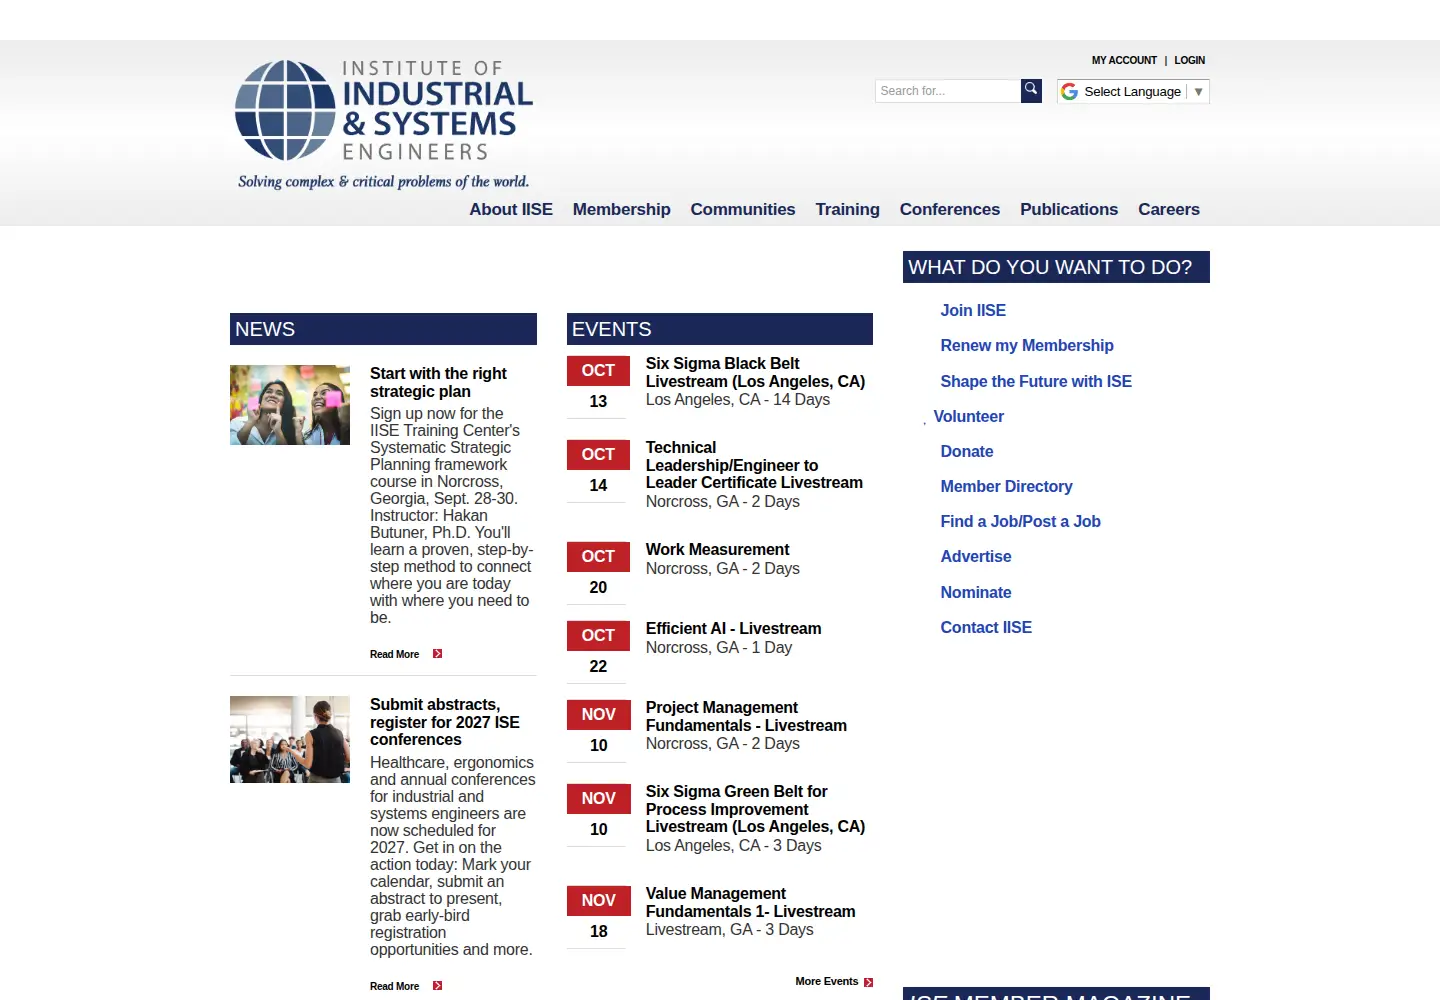Click Find a Job/Post a Job

click(x=1020, y=521)
